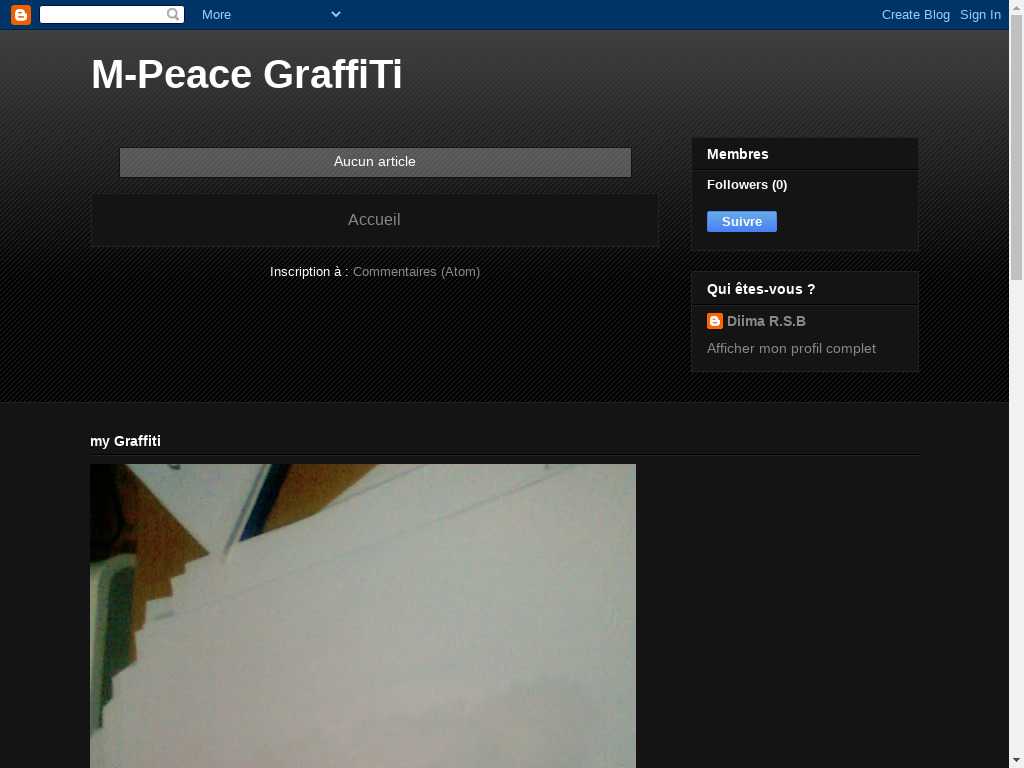Click the Blogger profile icon beside Diima R.S.B
1024x768 pixels.
(x=715, y=321)
